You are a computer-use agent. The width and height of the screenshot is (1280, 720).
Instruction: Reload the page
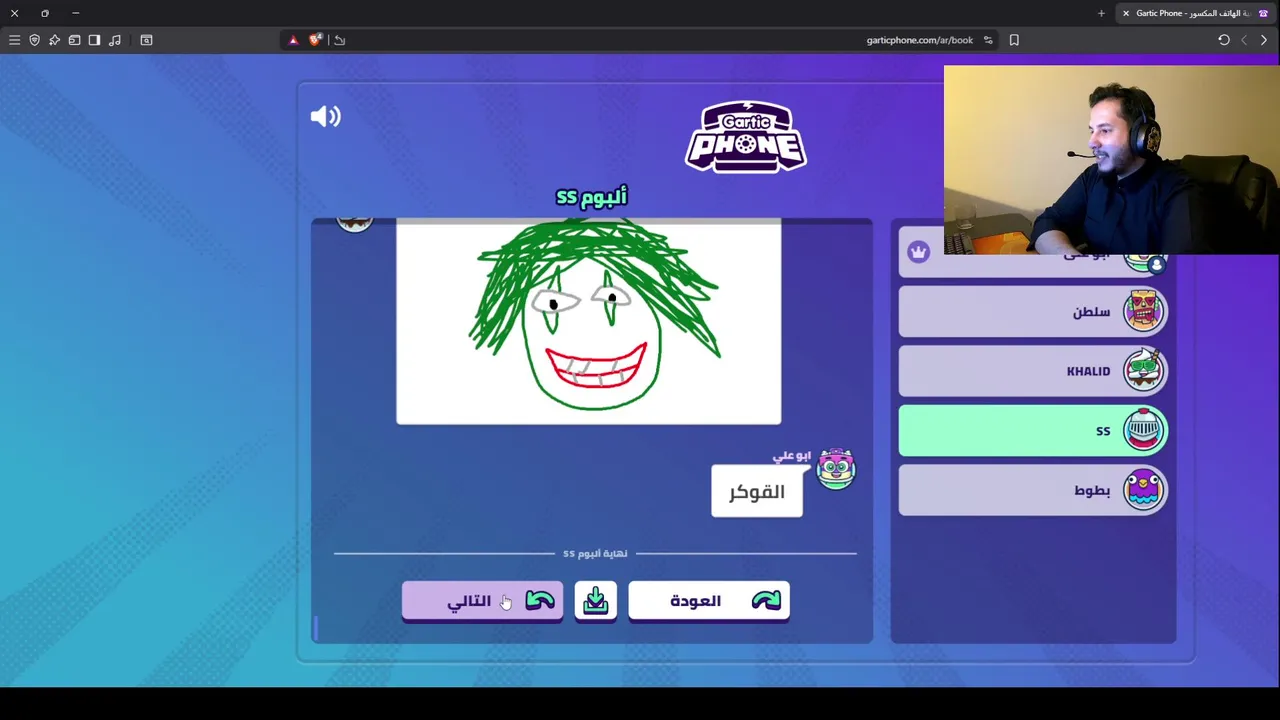point(1224,40)
